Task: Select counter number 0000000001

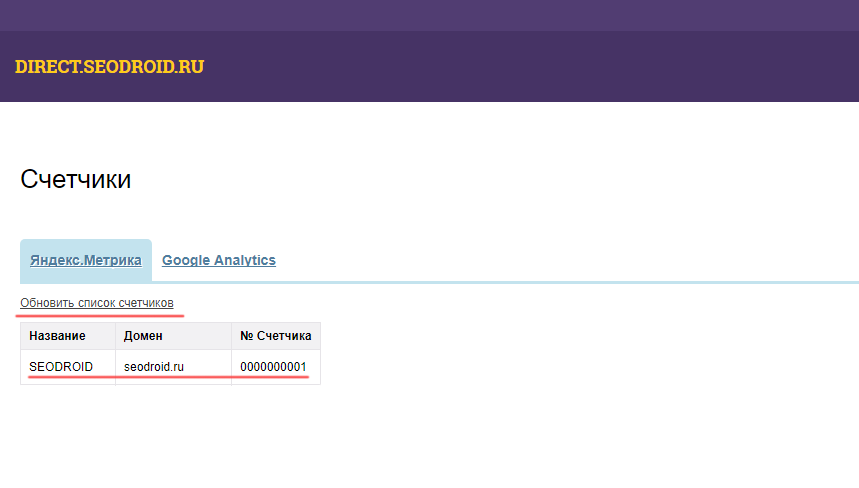Action: [273, 367]
